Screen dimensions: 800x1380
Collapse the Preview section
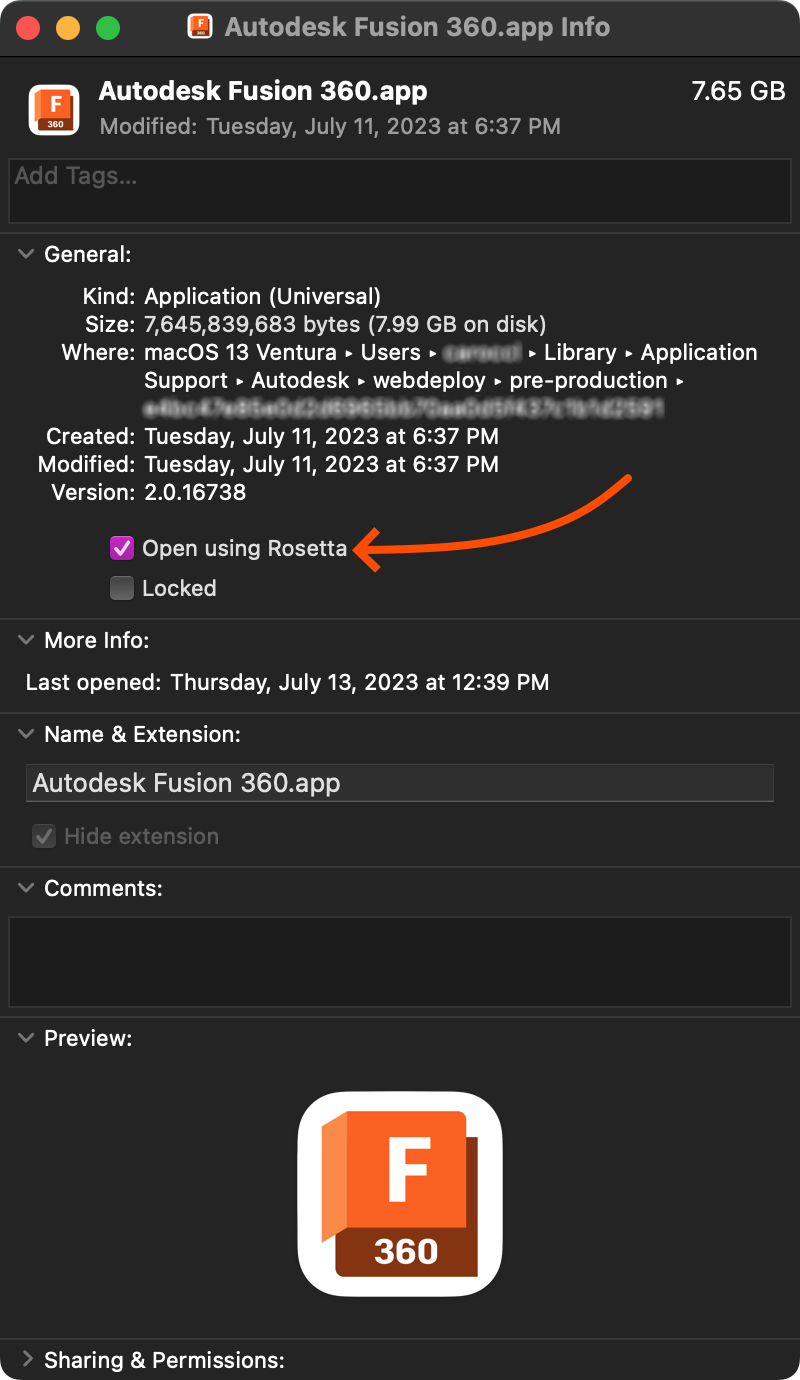pyautogui.click(x=25, y=1038)
